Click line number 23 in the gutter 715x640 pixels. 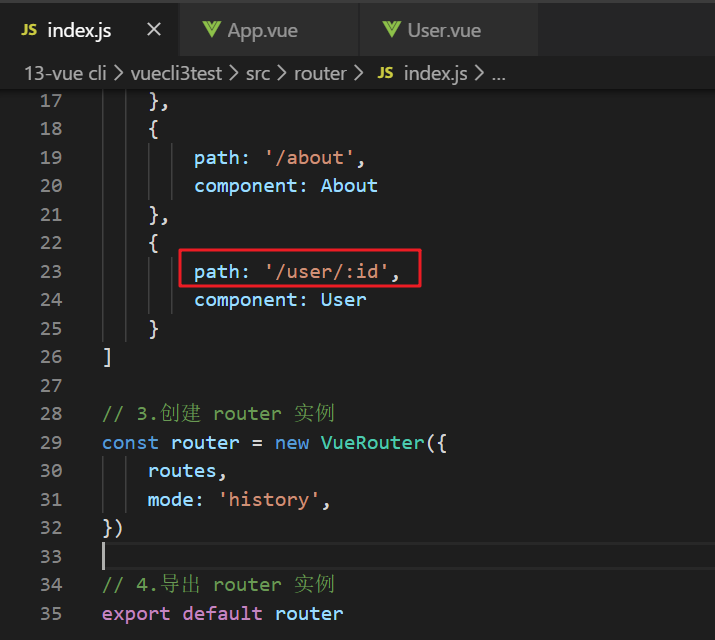(x=50, y=271)
